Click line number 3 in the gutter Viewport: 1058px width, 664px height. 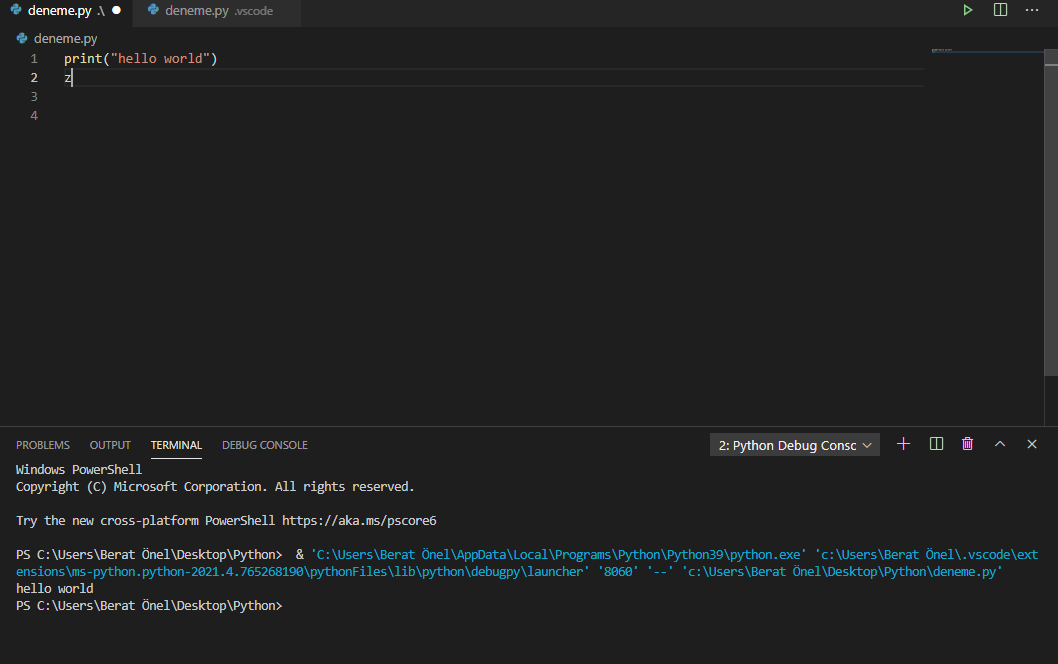point(34,97)
